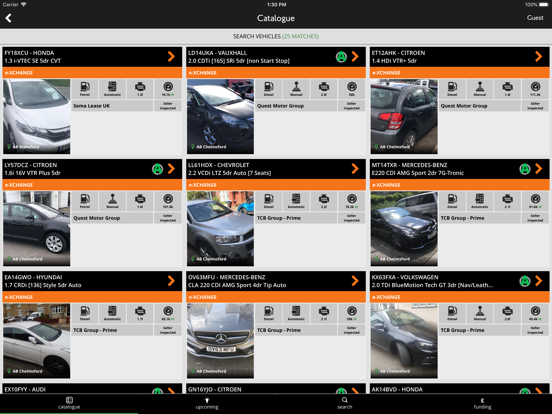Screen dimensions: 552x414
Task: Tap Seller Inspected on FY18XCU Honda
Action: (x=168, y=106)
